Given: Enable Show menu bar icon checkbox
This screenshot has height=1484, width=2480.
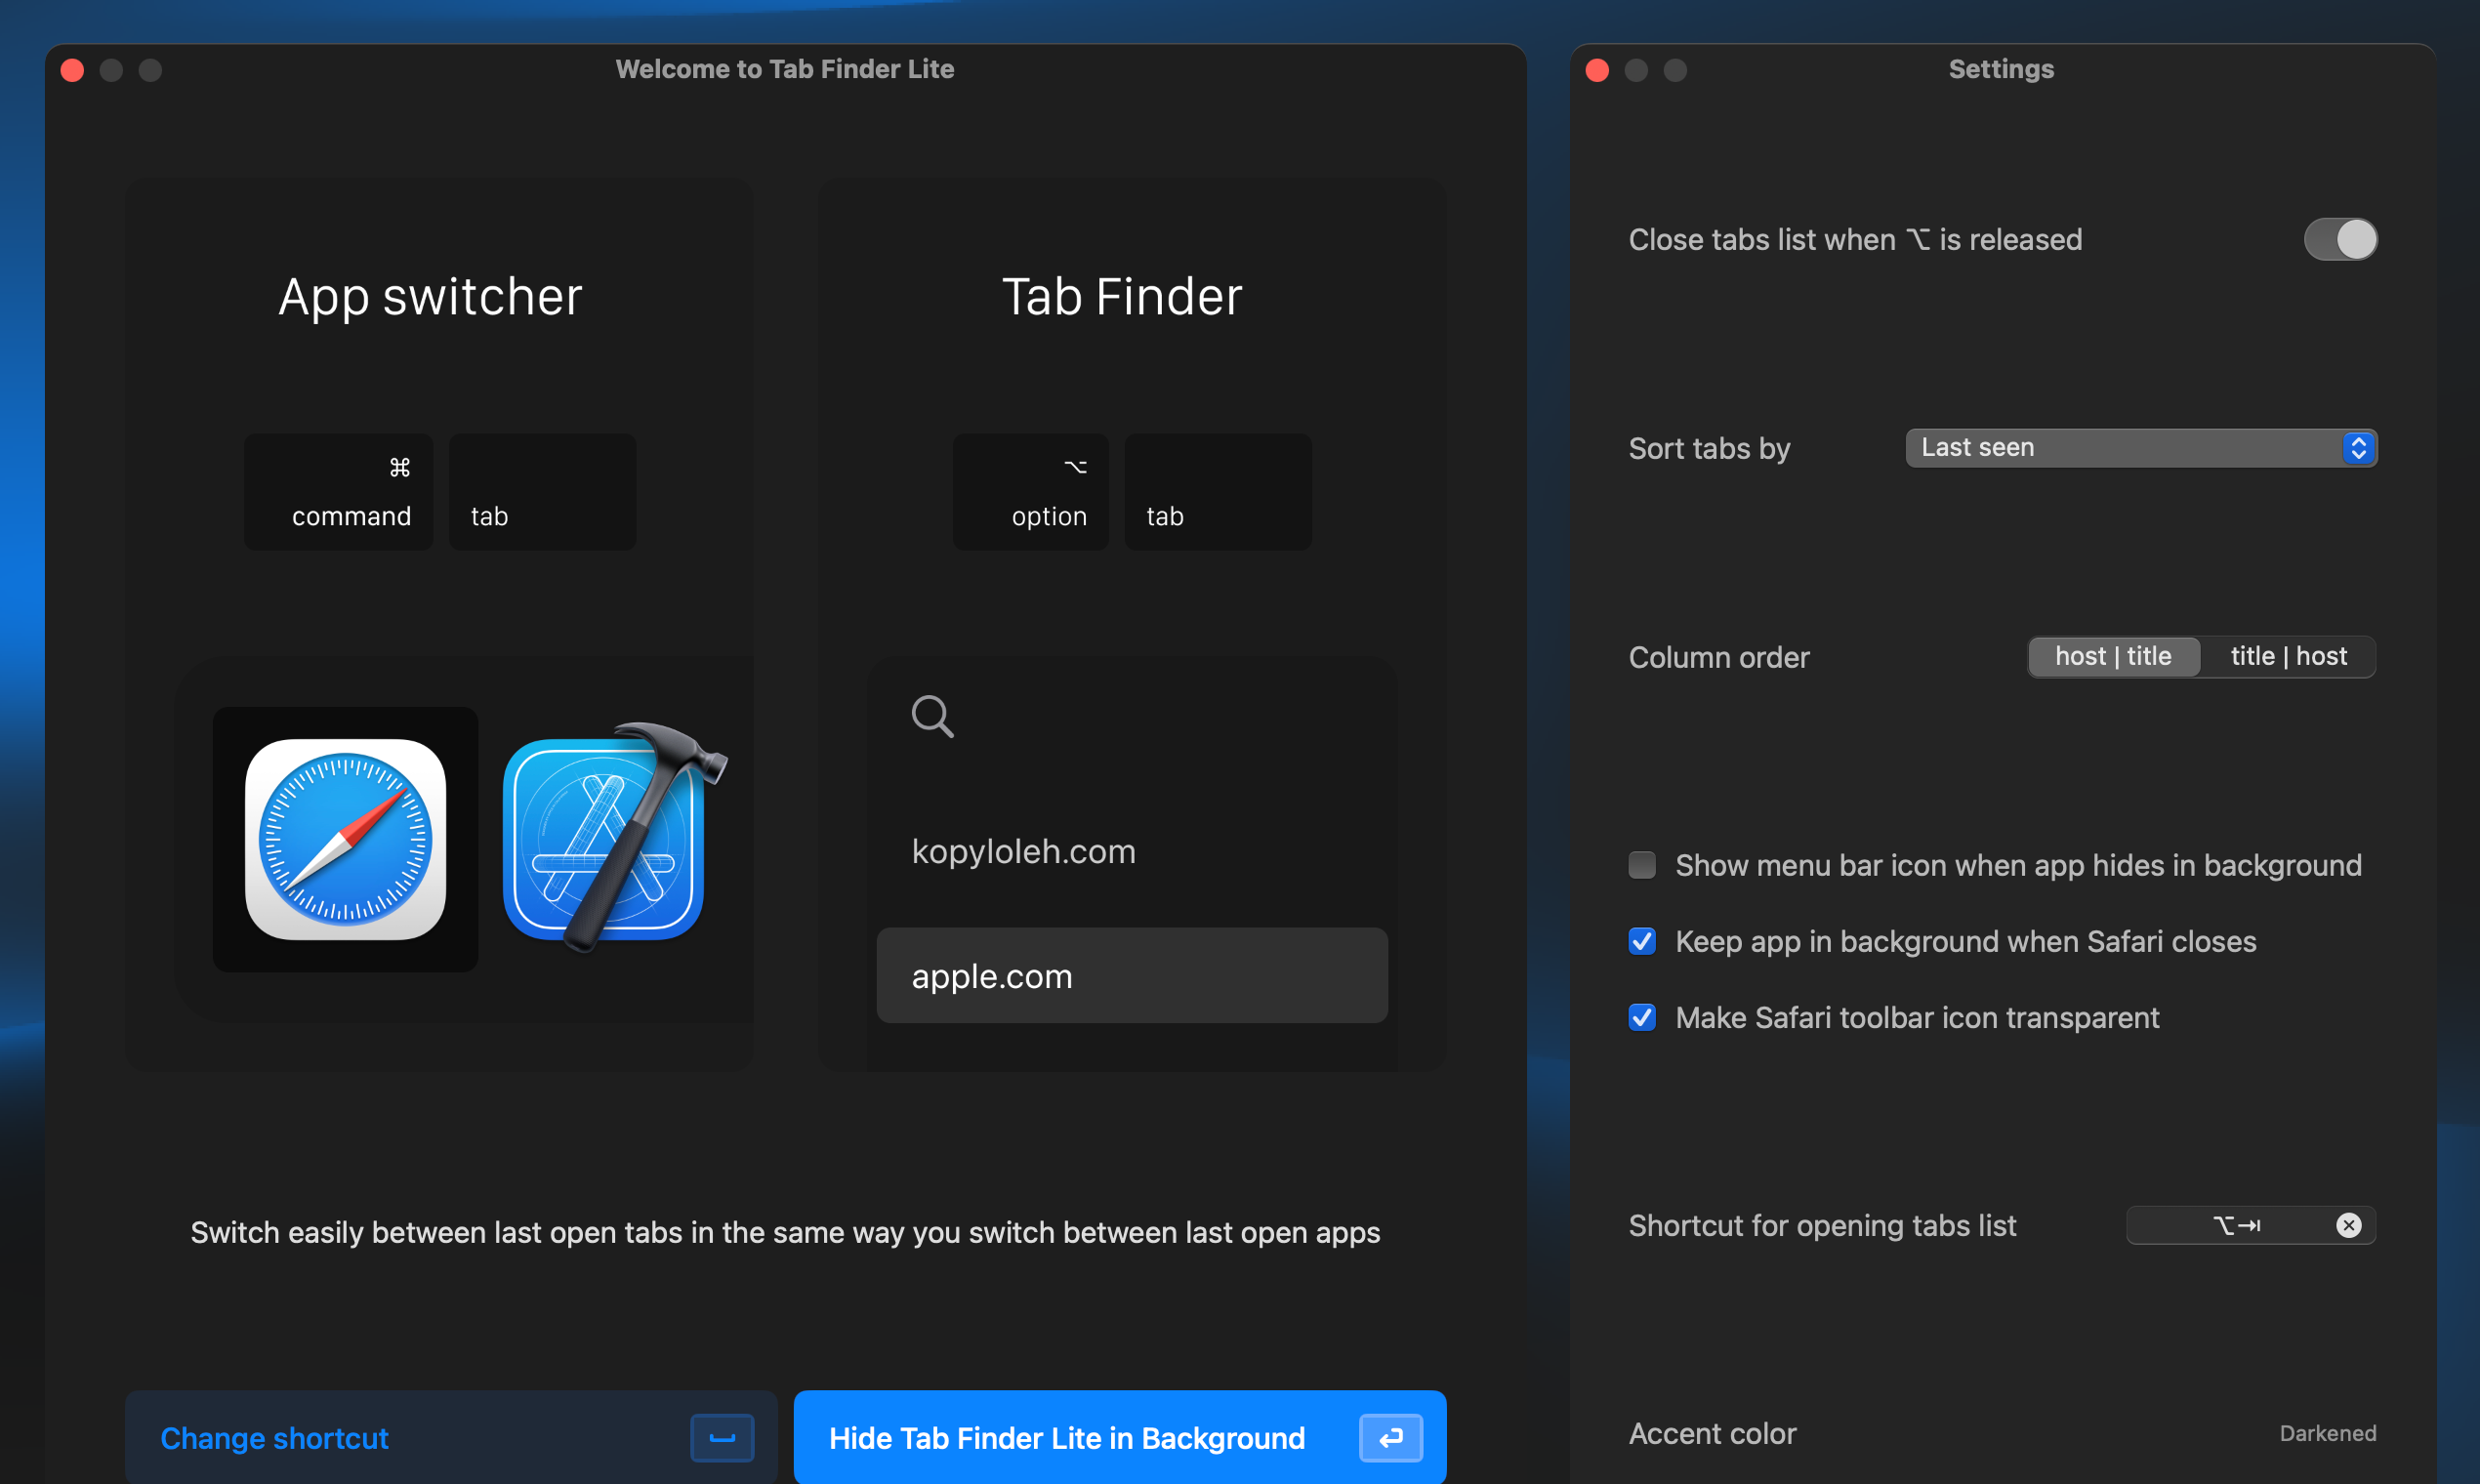Looking at the screenshot, I should point(1642,865).
